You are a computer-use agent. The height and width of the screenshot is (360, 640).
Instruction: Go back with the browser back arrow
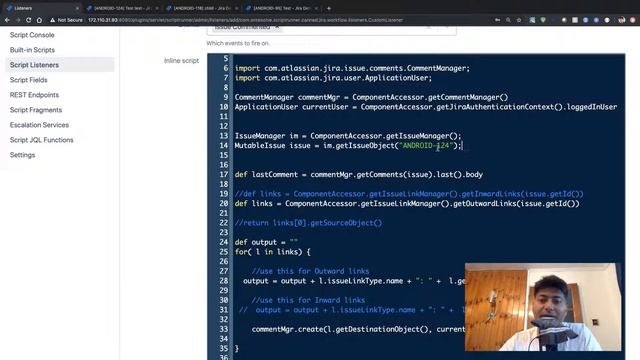7,20
